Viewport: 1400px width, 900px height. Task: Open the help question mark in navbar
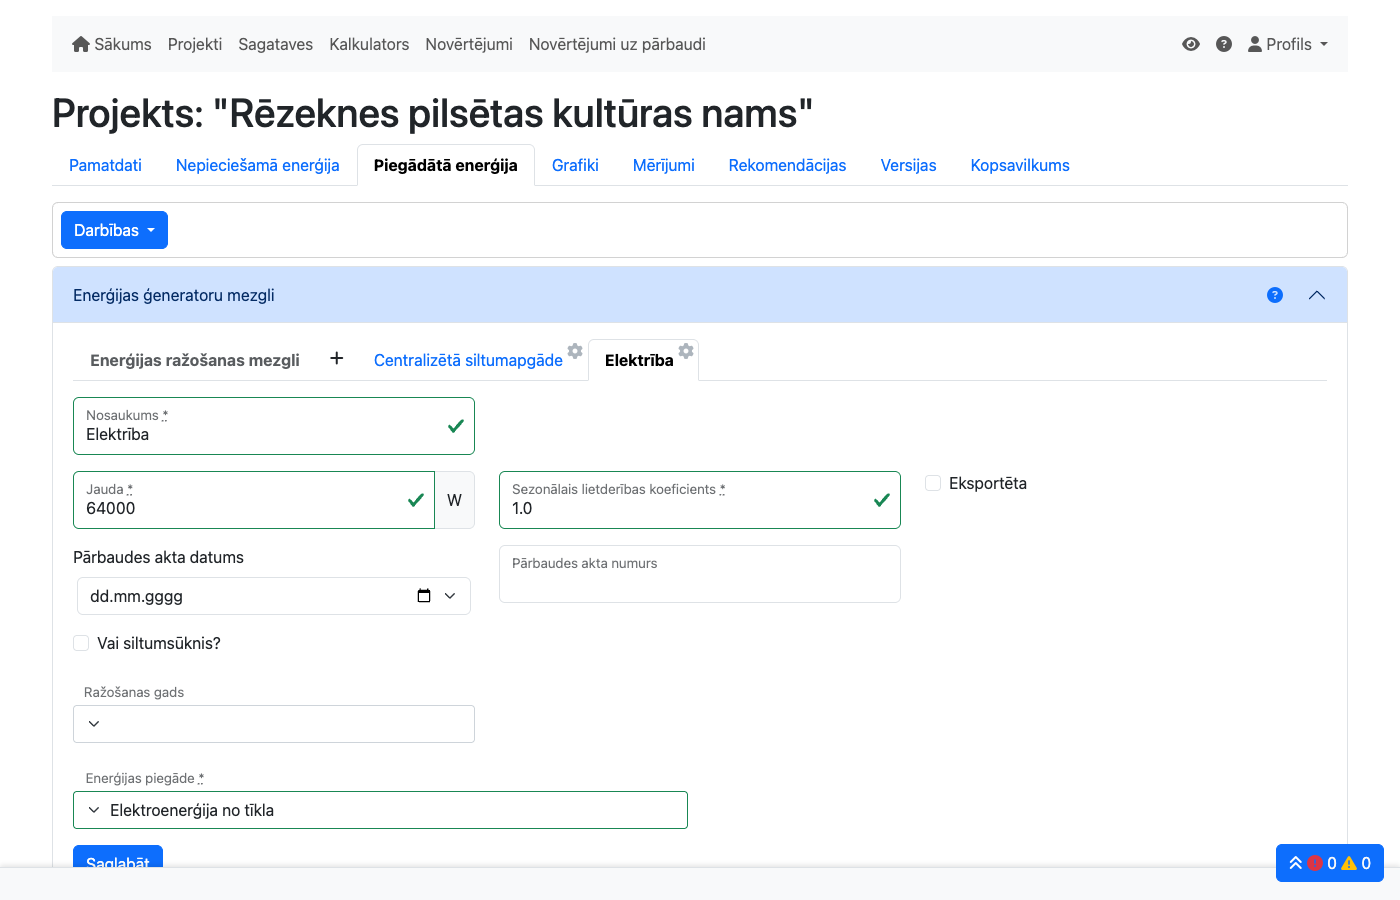(1223, 44)
